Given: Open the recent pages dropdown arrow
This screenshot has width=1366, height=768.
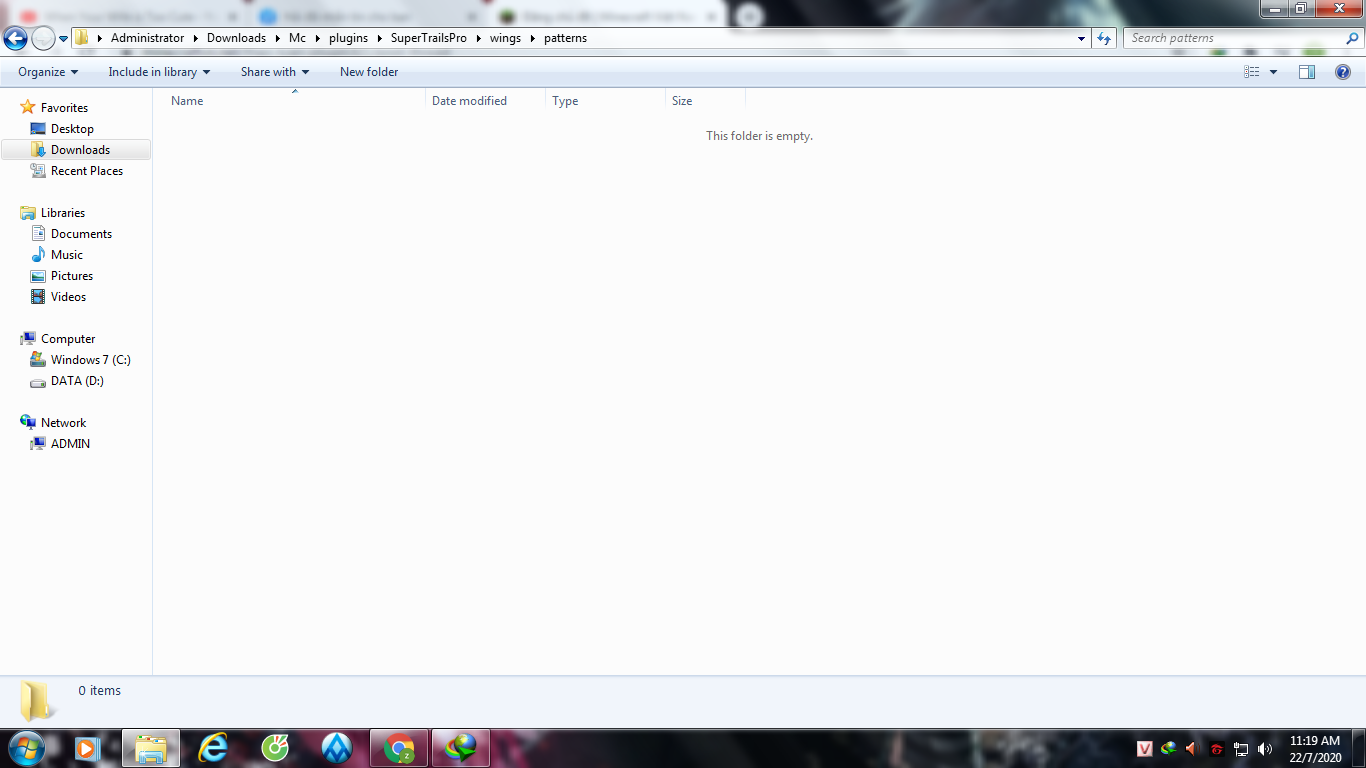Looking at the screenshot, I should (x=64, y=39).
